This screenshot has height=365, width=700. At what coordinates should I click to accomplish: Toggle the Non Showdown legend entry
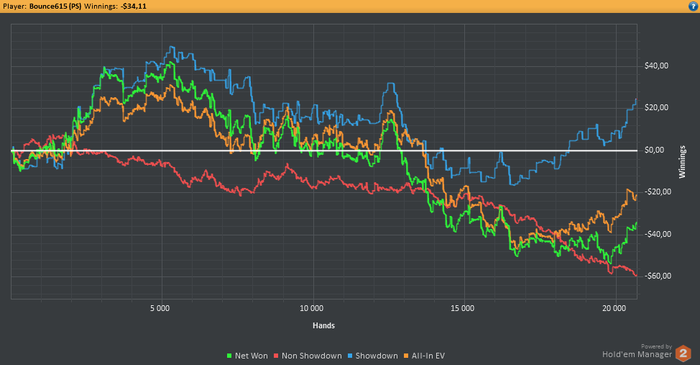click(x=308, y=356)
